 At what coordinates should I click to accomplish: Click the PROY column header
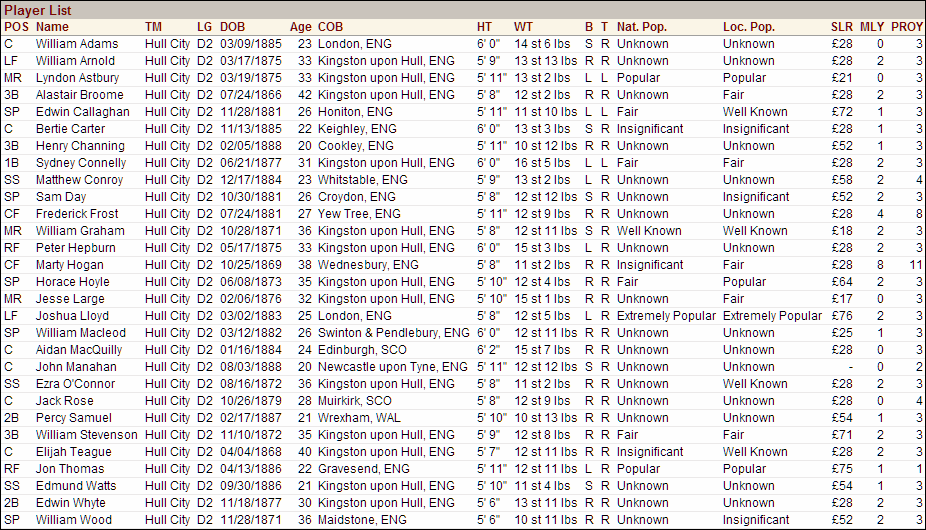(x=906, y=27)
